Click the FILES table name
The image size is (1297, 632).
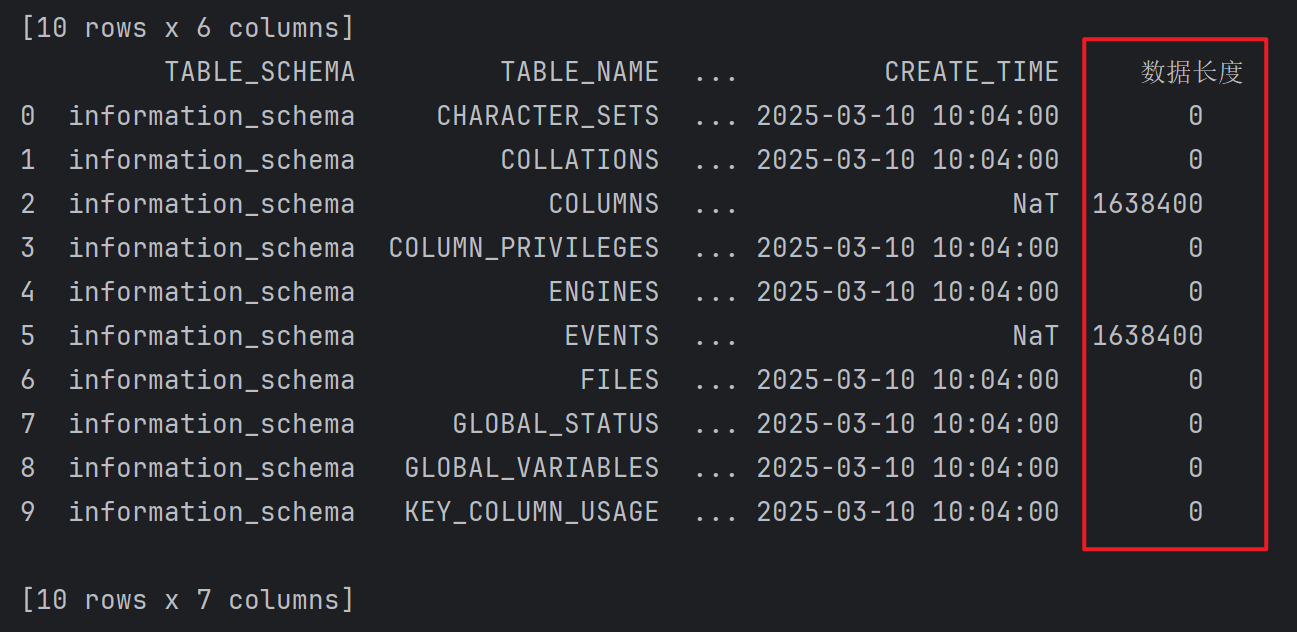[x=619, y=380]
